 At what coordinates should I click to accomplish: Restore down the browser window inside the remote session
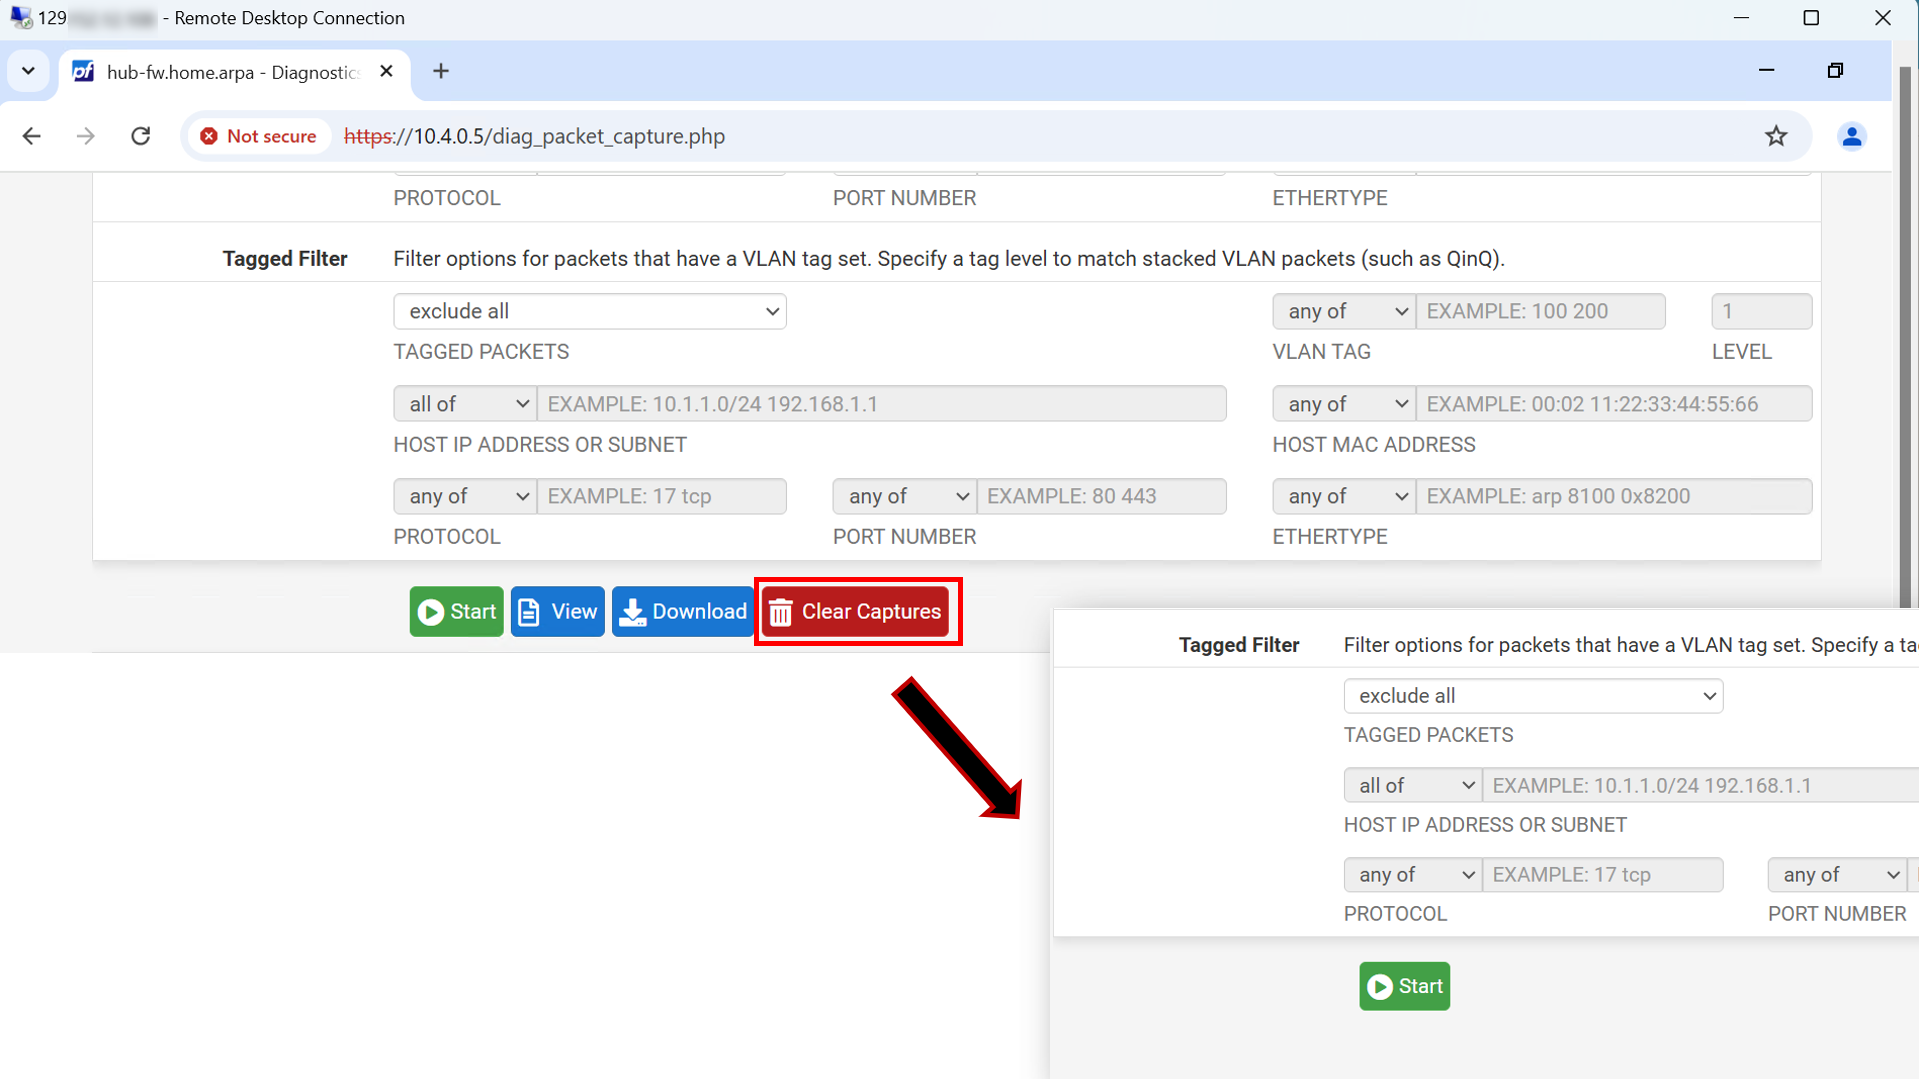coord(1835,71)
